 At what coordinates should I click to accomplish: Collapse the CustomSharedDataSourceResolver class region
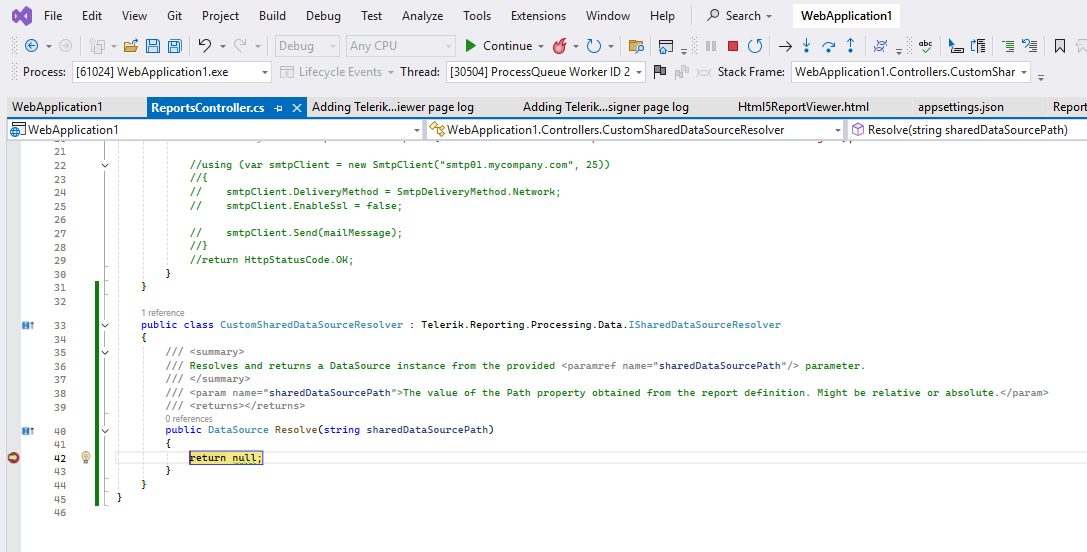[x=105, y=325]
